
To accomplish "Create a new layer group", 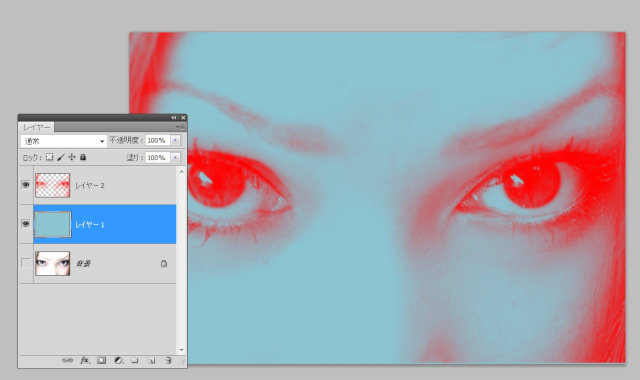I will (x=135, y=360).
